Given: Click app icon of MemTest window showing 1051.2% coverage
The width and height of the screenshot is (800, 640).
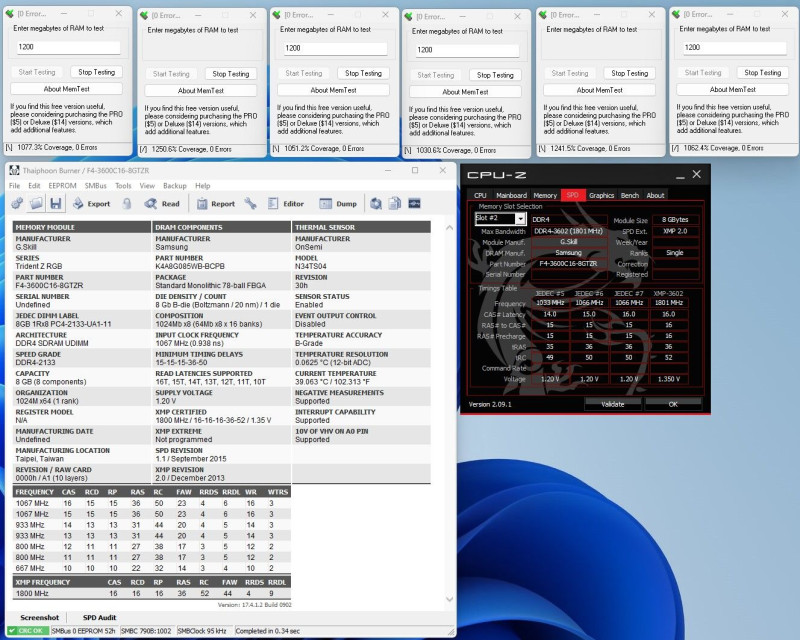Looking at the screenshot, I should point(277,15).
